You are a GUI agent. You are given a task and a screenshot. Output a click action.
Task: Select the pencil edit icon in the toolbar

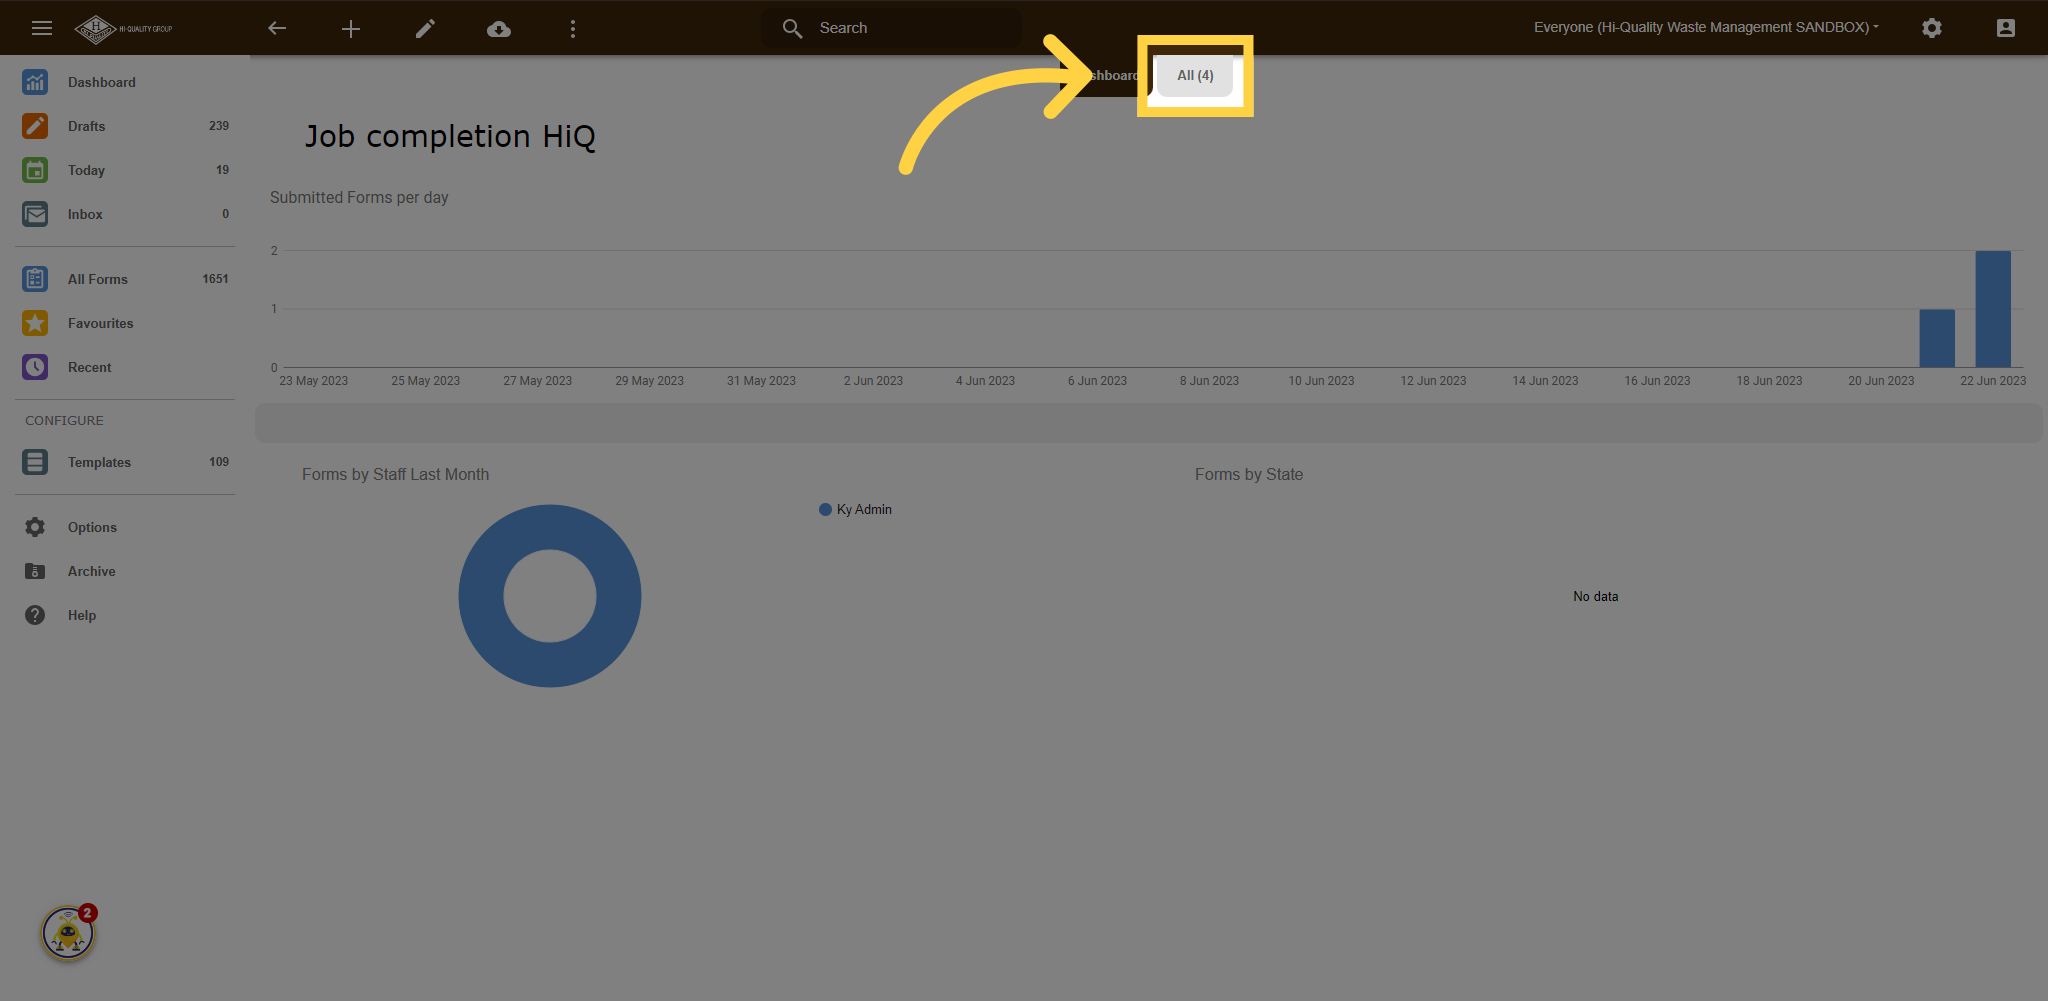[425, 28]
